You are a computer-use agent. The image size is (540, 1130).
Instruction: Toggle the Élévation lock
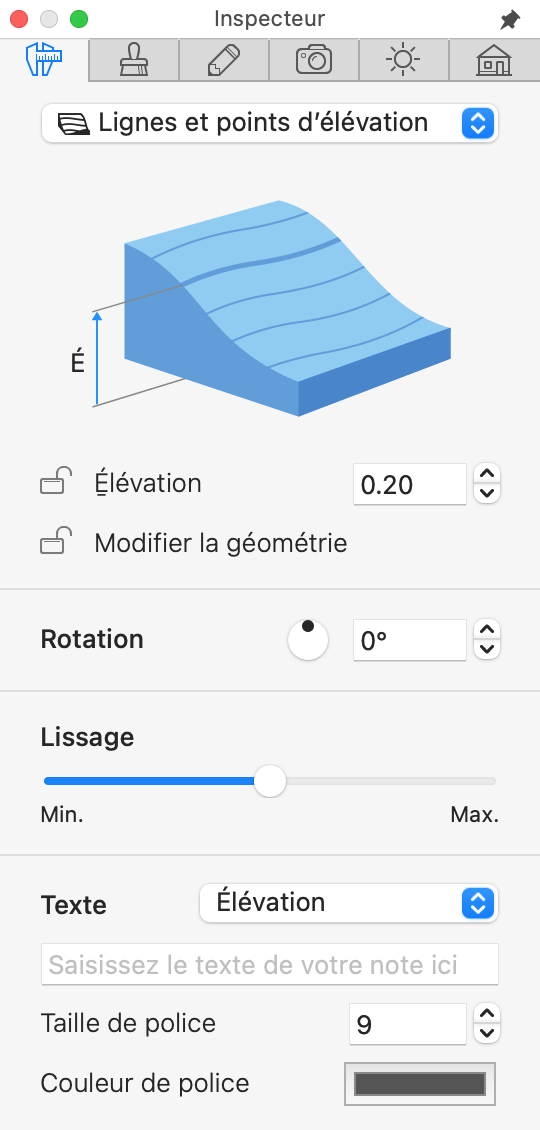56,481
